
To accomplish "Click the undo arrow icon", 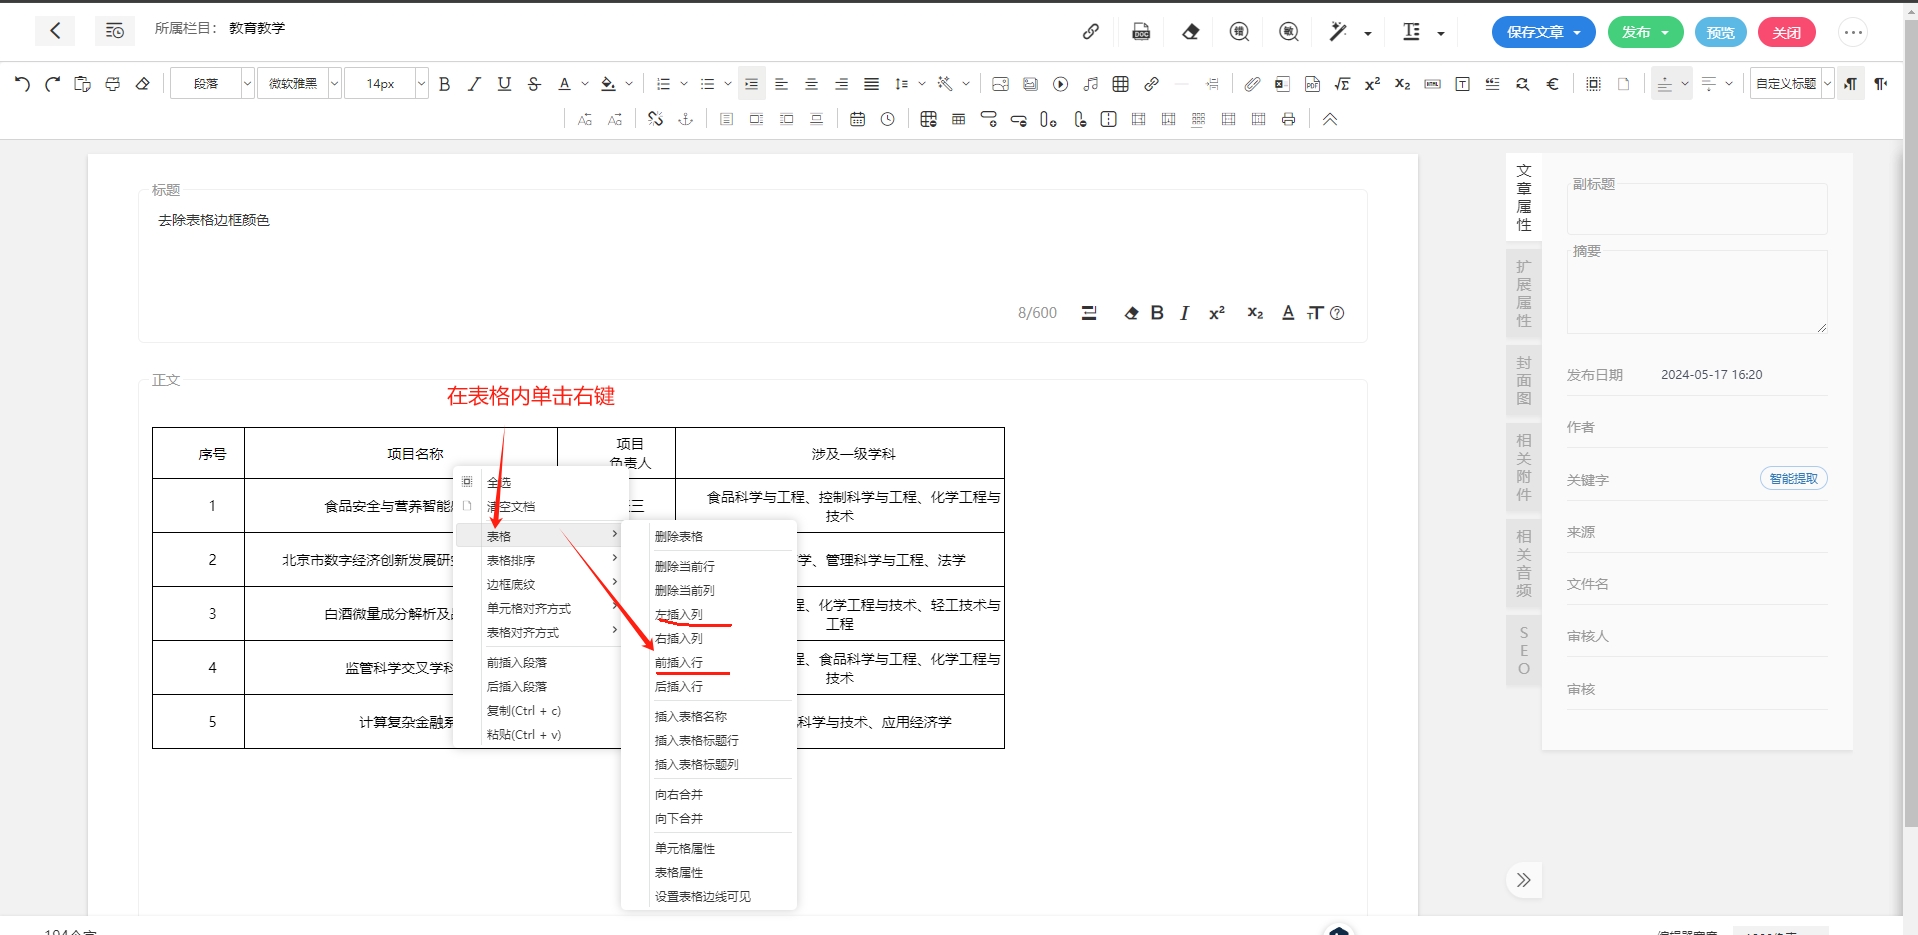I will pos(22,84).
